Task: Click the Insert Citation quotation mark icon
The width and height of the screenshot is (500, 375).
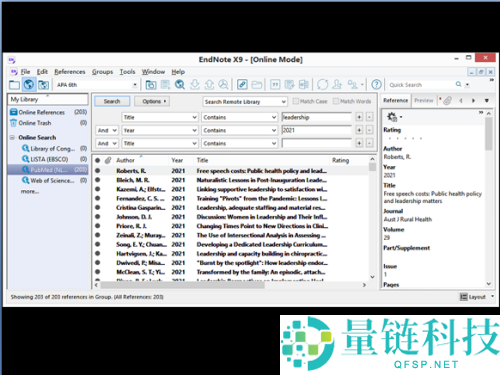Action: 275,85
